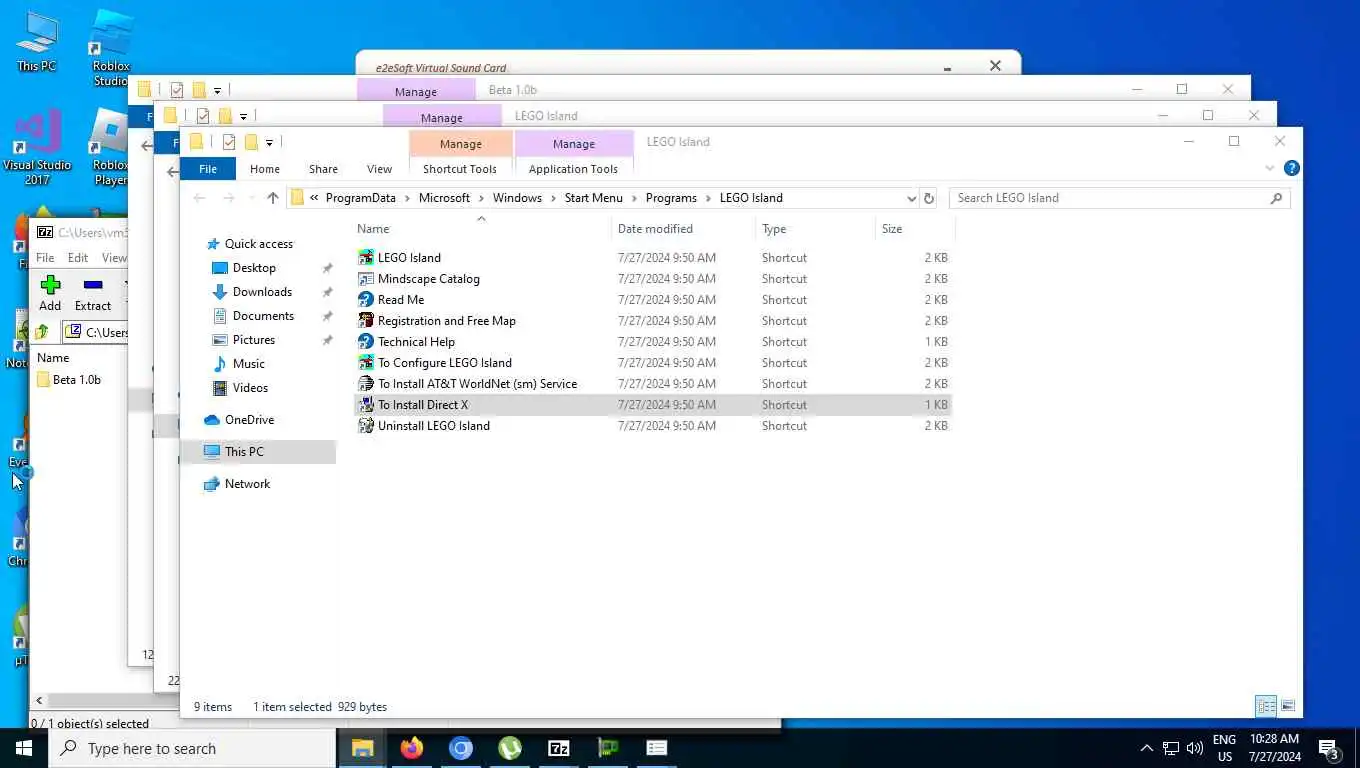Open the File menu tab
The width and height of the screenshot is (1360, 768).
pos(208,169)
